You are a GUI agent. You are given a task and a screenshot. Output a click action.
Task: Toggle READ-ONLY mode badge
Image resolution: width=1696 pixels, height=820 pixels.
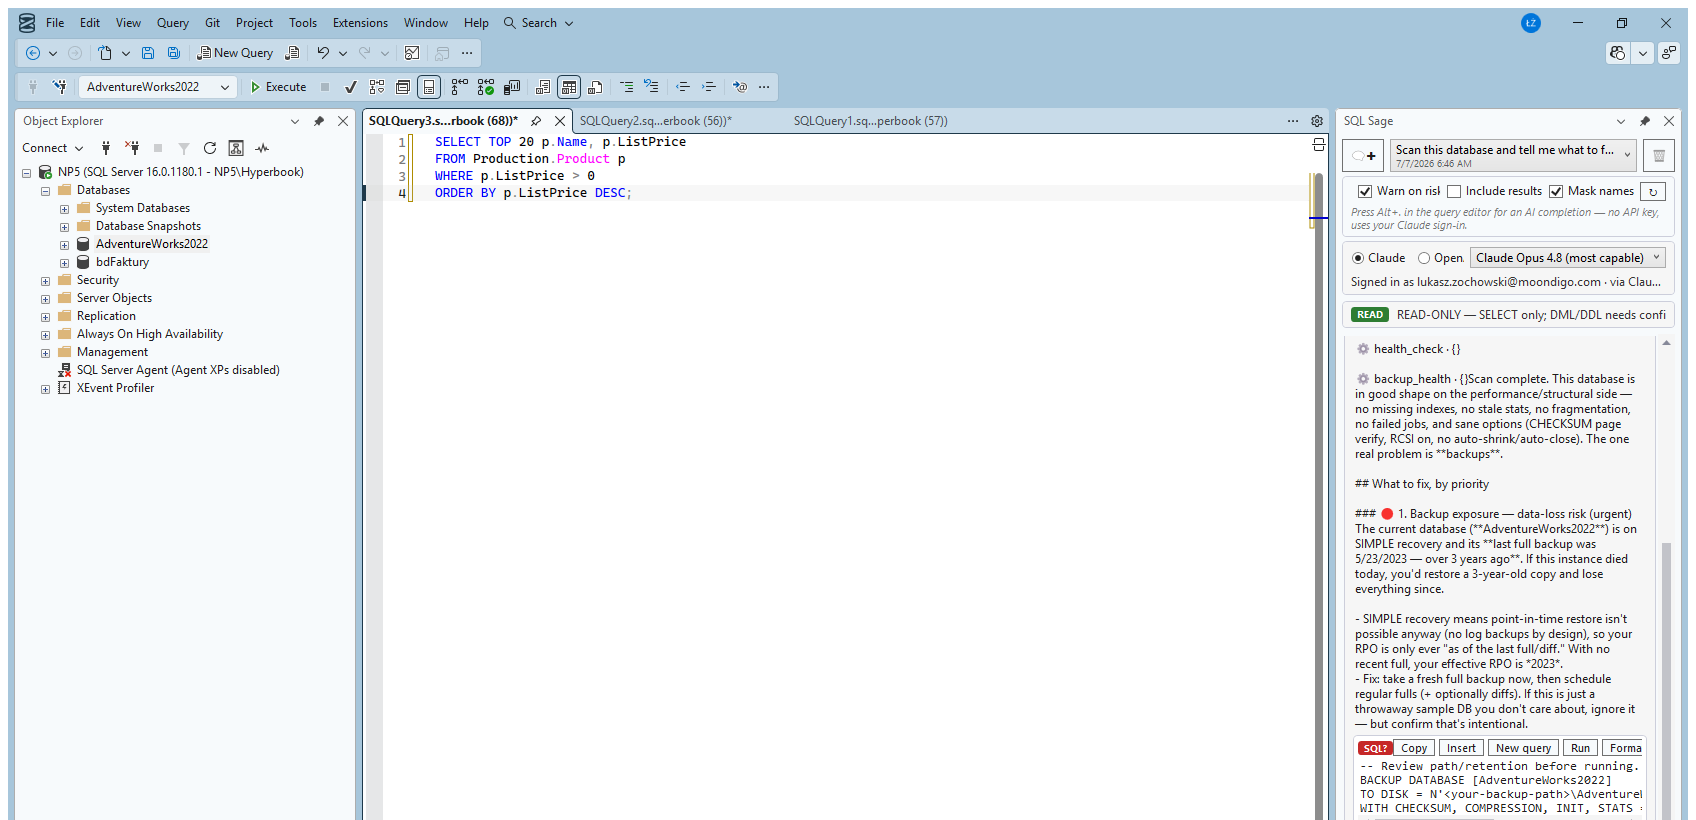(1370, 315)
